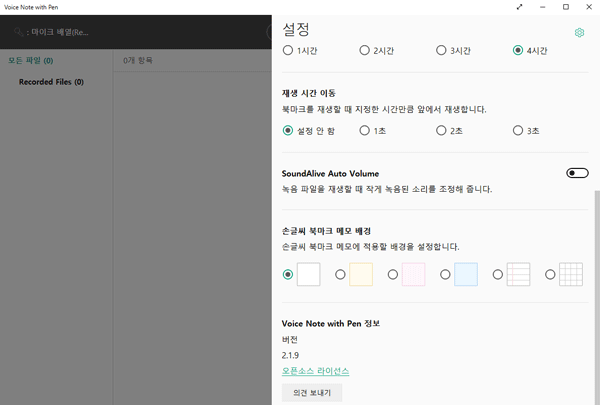This screenshot has width=600, height=405.
Task: Toggle SoundAlive Auto Volume switch
Action: coord(577,173)
